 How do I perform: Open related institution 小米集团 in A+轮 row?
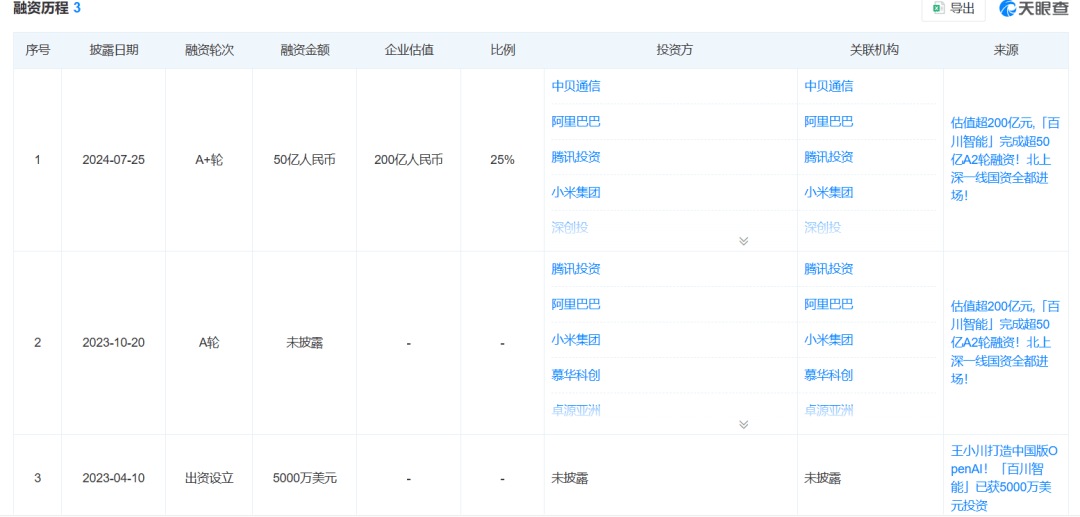point(829,193)
